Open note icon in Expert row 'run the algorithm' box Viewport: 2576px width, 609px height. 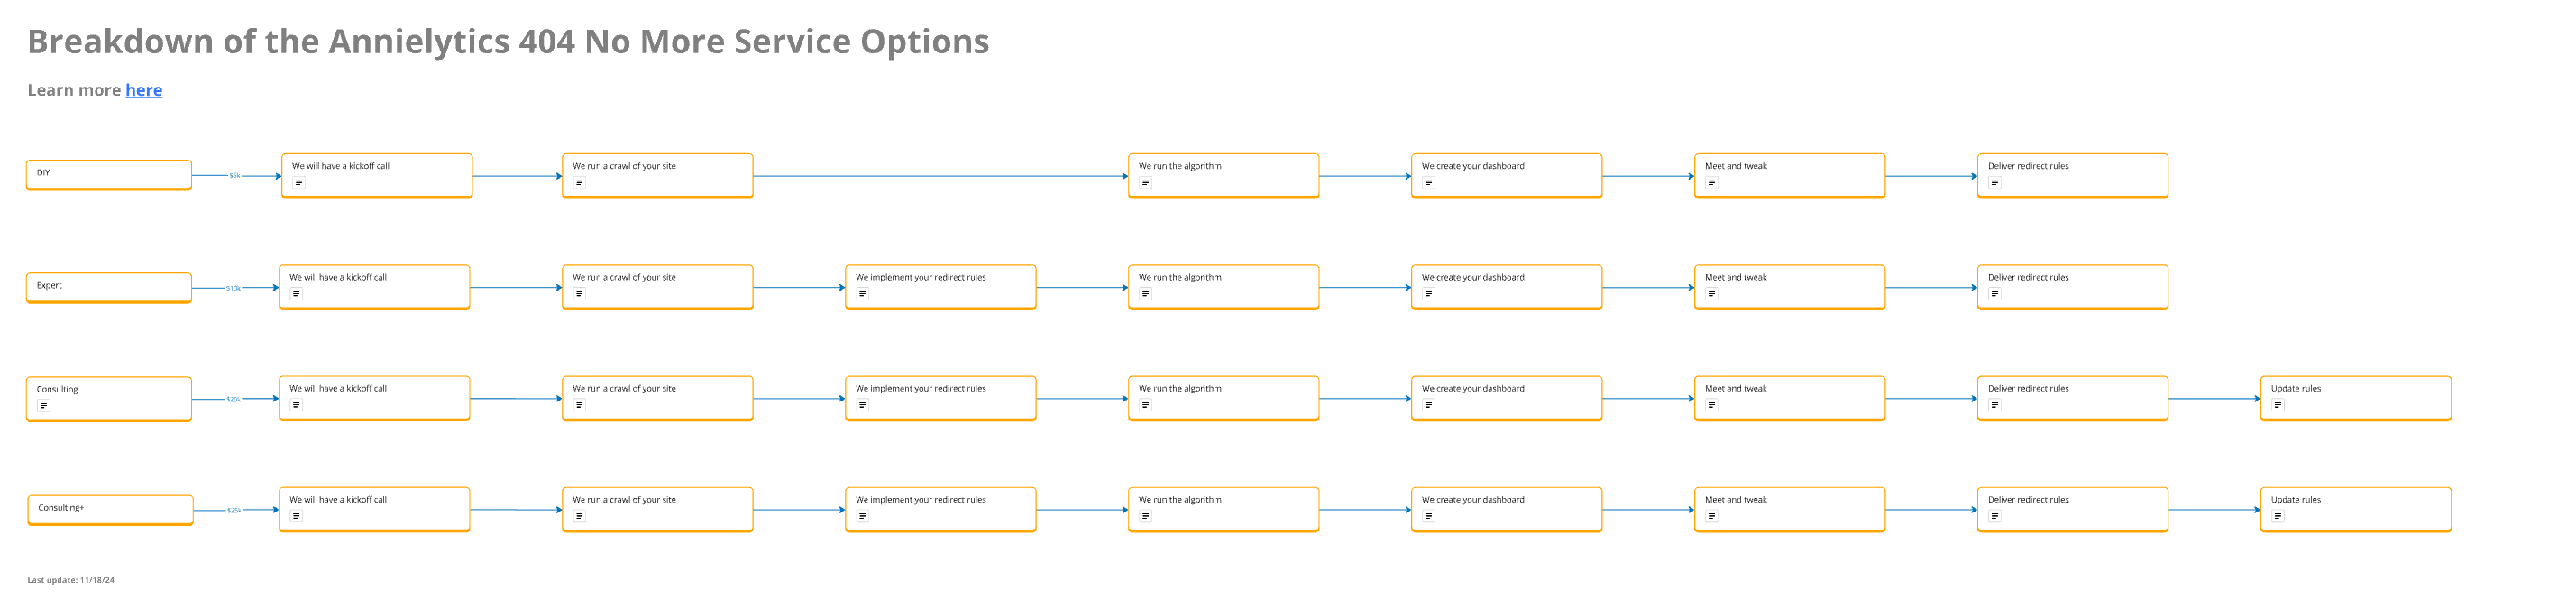point(1145,294)
